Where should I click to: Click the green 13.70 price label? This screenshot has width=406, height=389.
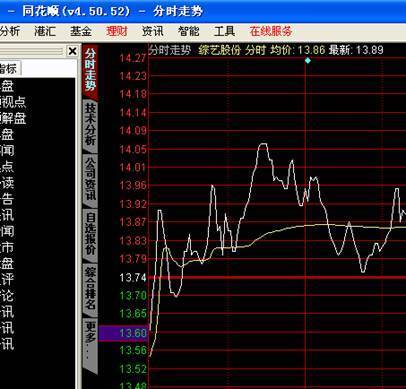[x=133, y=295]
